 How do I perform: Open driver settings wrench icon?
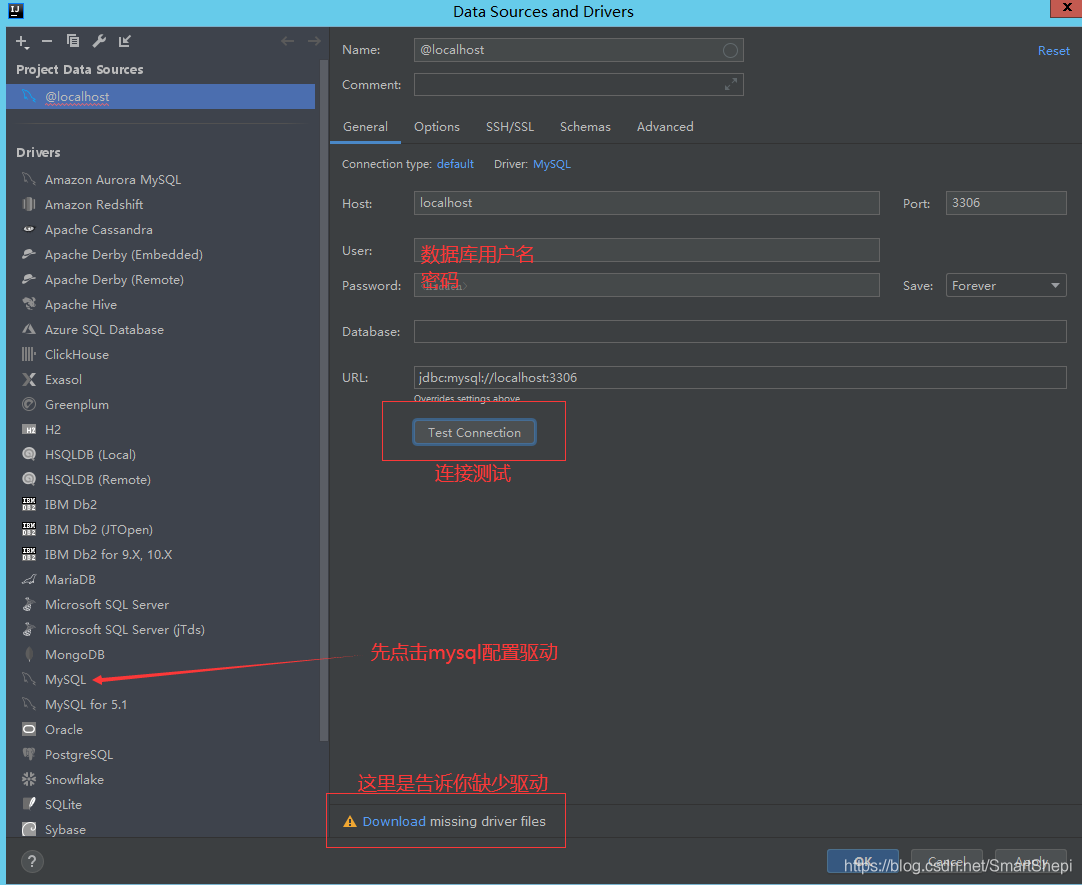(99, 41)
